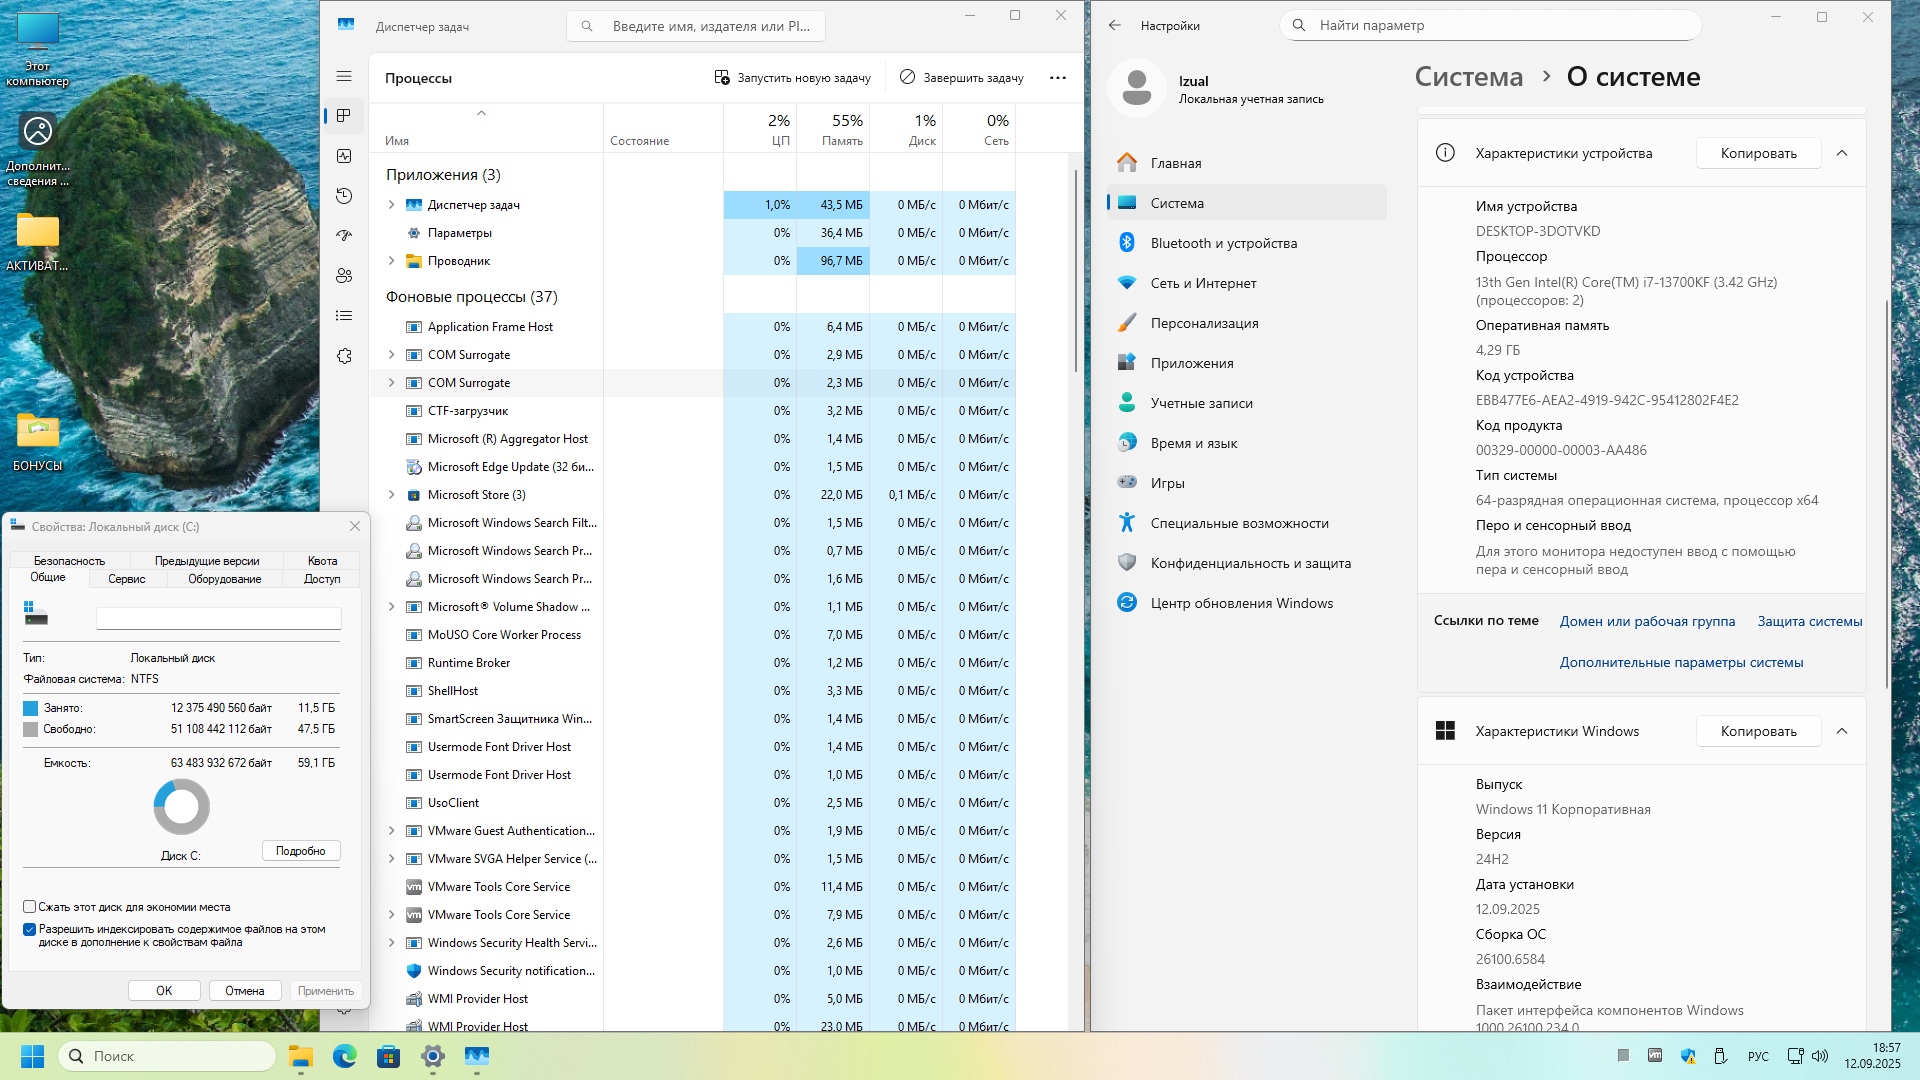Open Performance icon in Task Manager sidebar
This screenshot has height=1080, width=1920.
coord(344,156)
